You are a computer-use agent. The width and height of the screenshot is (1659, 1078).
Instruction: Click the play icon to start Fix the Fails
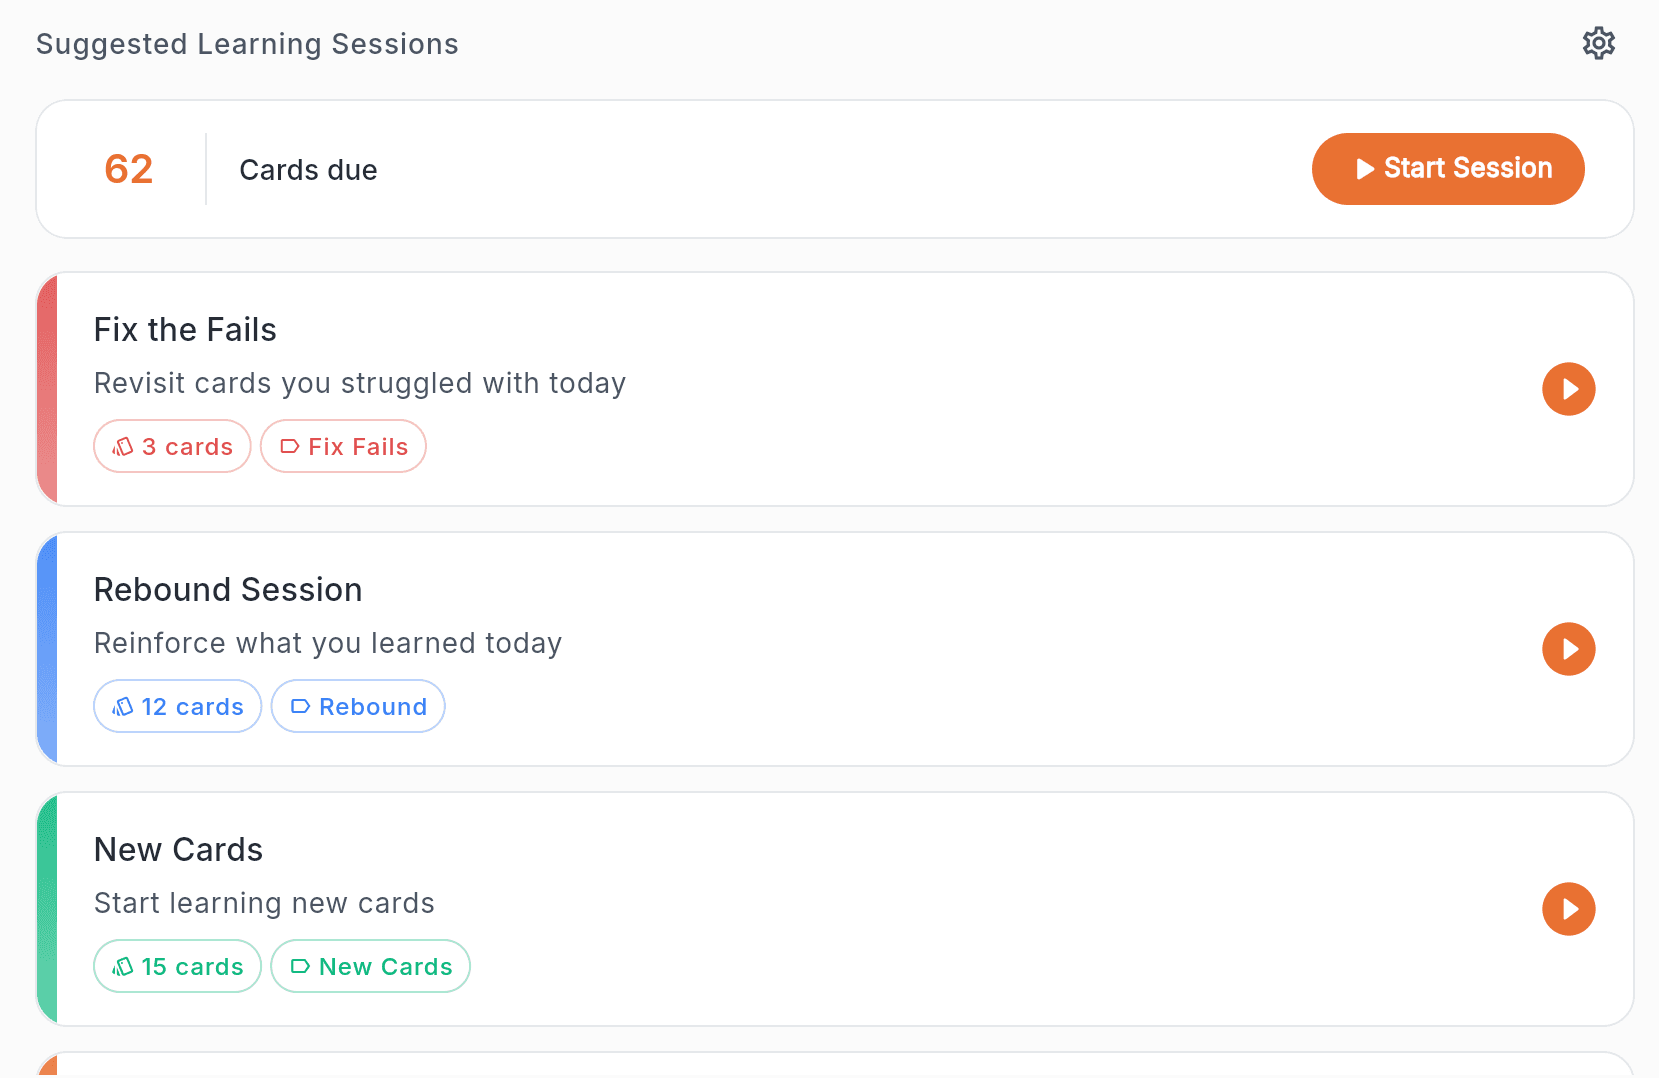tap(1568, 389)
